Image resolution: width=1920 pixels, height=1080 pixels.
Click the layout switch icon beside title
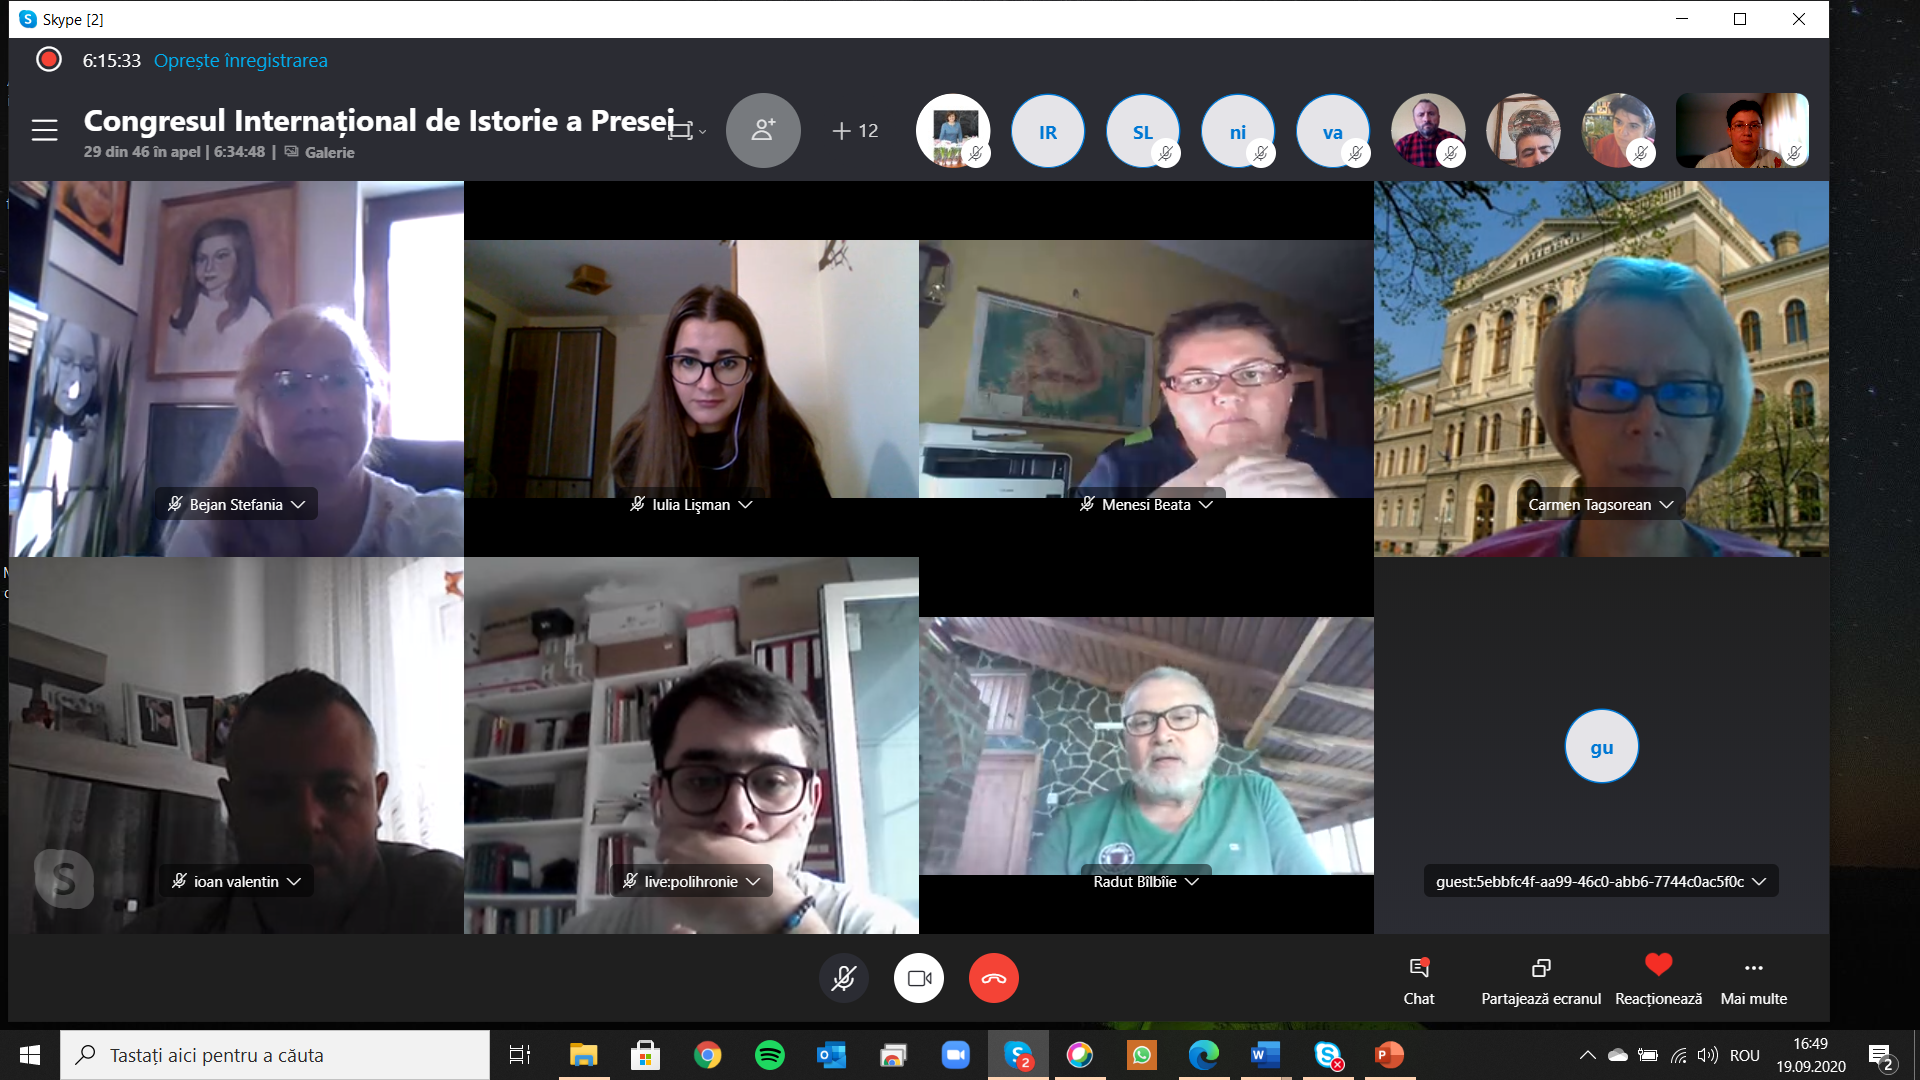click(x=681, y=131)
